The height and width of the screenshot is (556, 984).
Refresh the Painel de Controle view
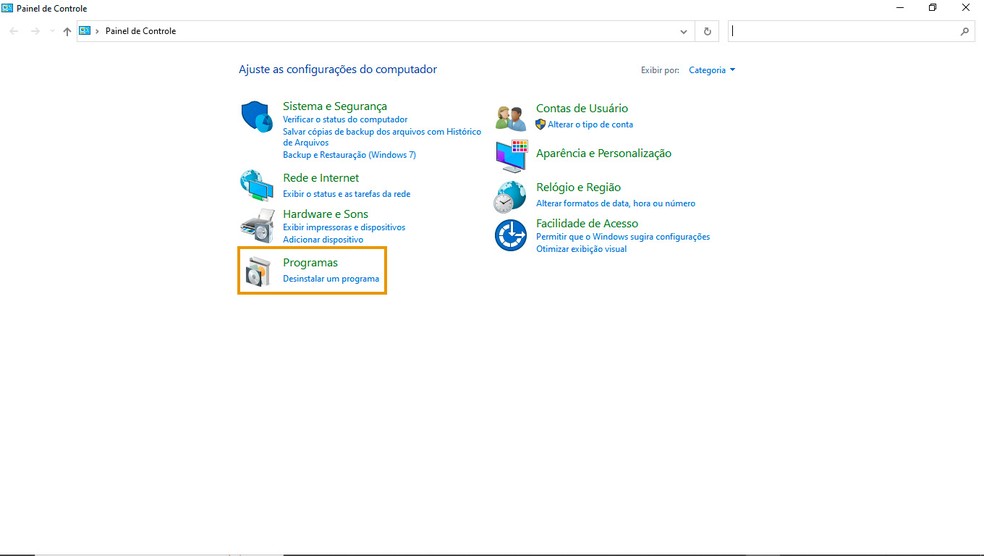pos(707,31)
